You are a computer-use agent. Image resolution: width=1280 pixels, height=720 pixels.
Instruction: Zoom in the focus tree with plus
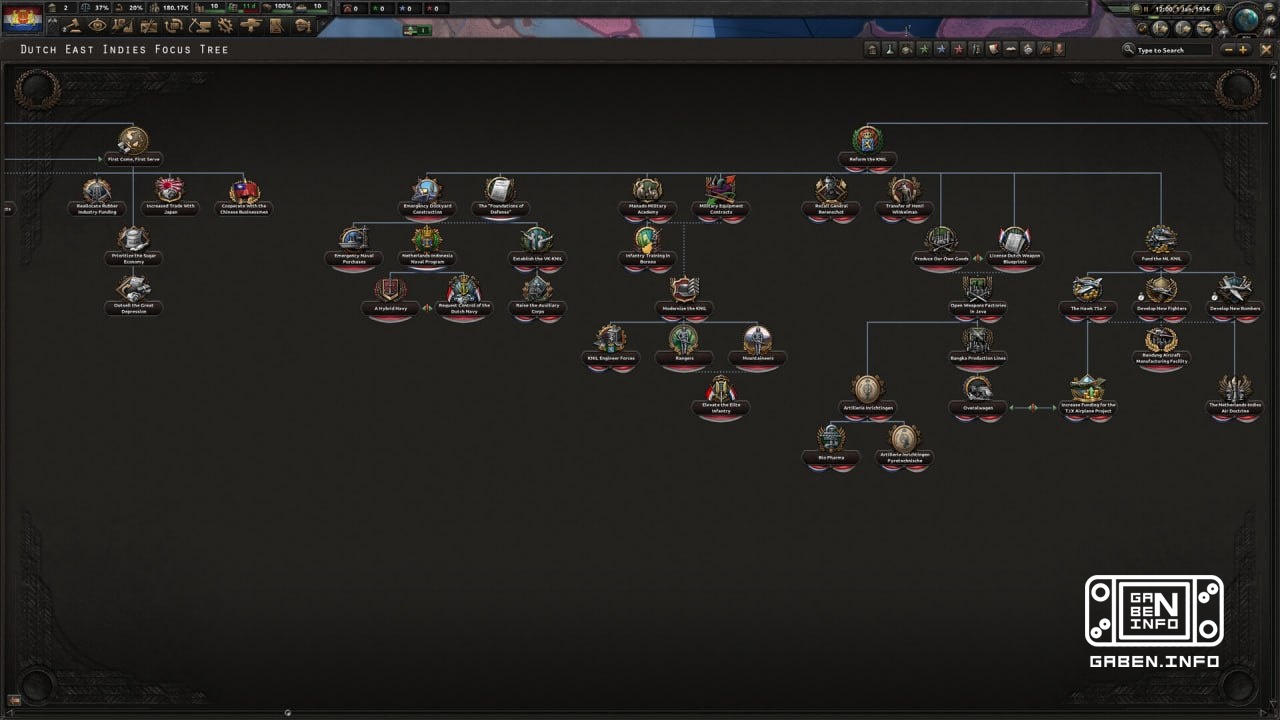tap(1243, 50)
